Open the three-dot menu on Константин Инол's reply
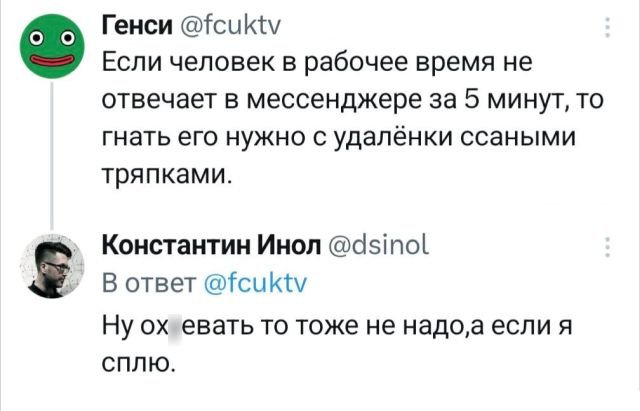The width and height of the screenshot is (640, 411). coord(608,250)
